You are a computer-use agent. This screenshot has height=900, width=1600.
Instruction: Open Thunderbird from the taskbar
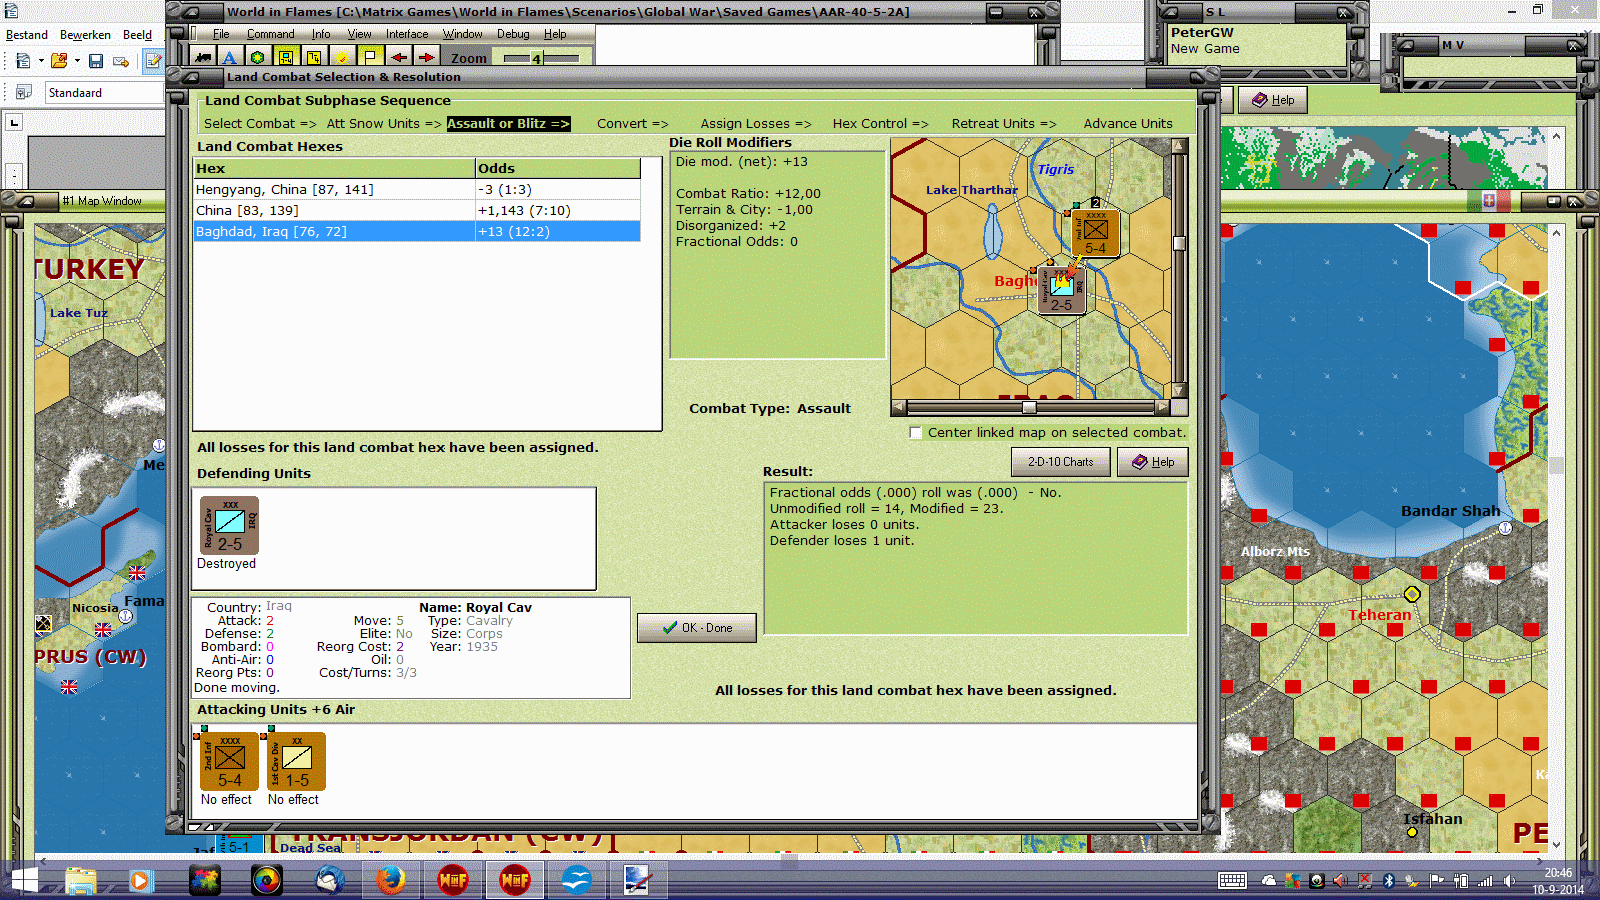(329, 880)
